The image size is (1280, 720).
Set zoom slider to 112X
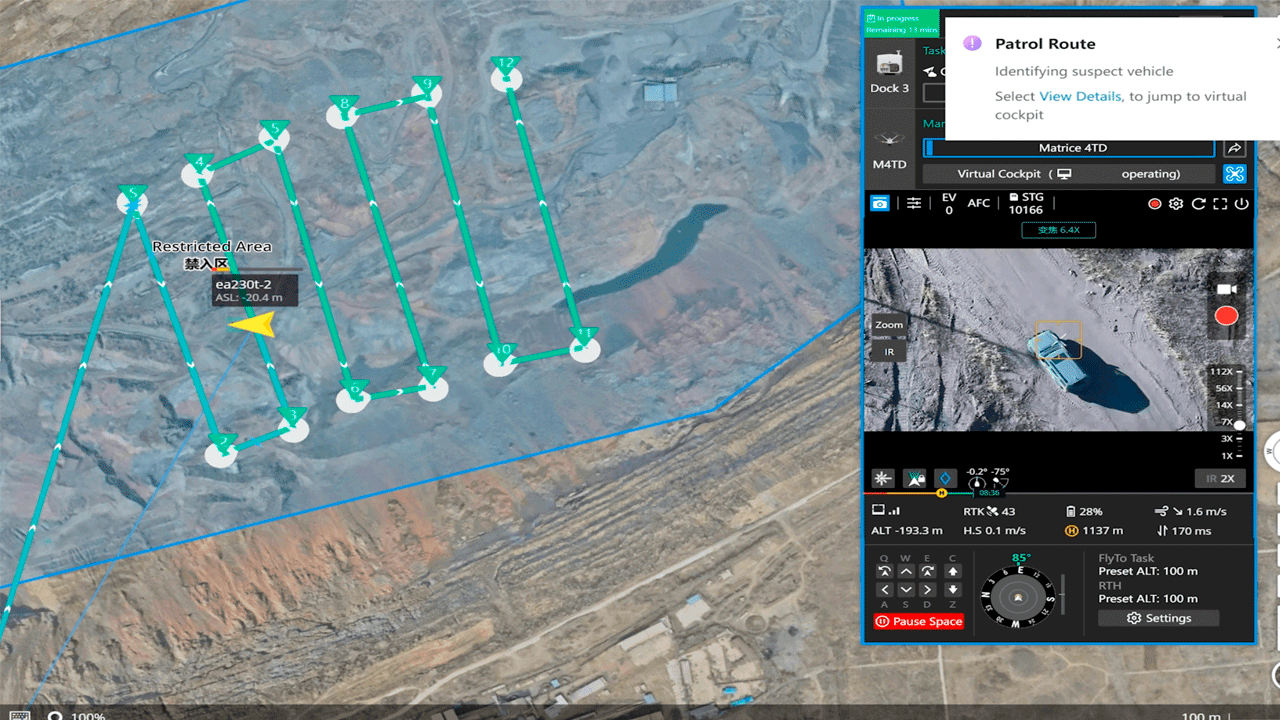tap(1224, 372)
